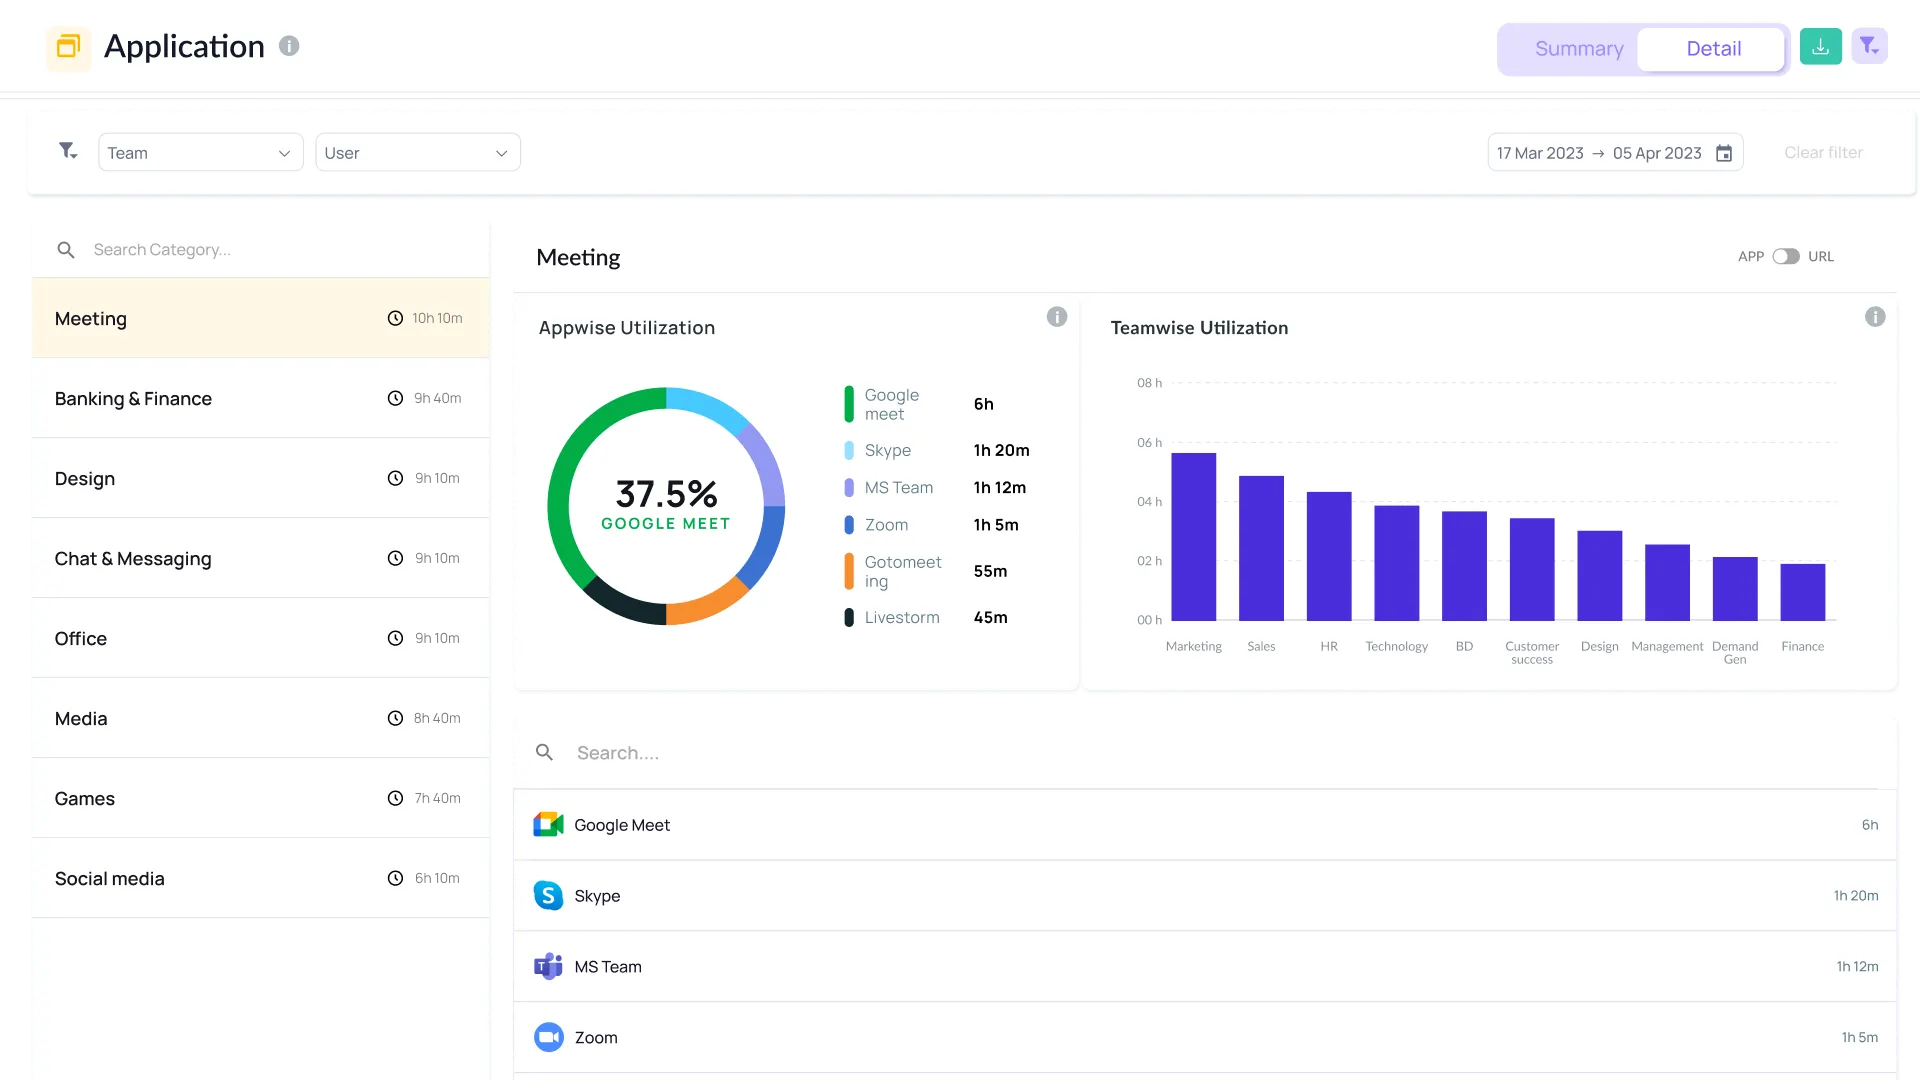1920x1080 pixels.
Task: Select the Banking & Finance category
Action: click(133, 398)
